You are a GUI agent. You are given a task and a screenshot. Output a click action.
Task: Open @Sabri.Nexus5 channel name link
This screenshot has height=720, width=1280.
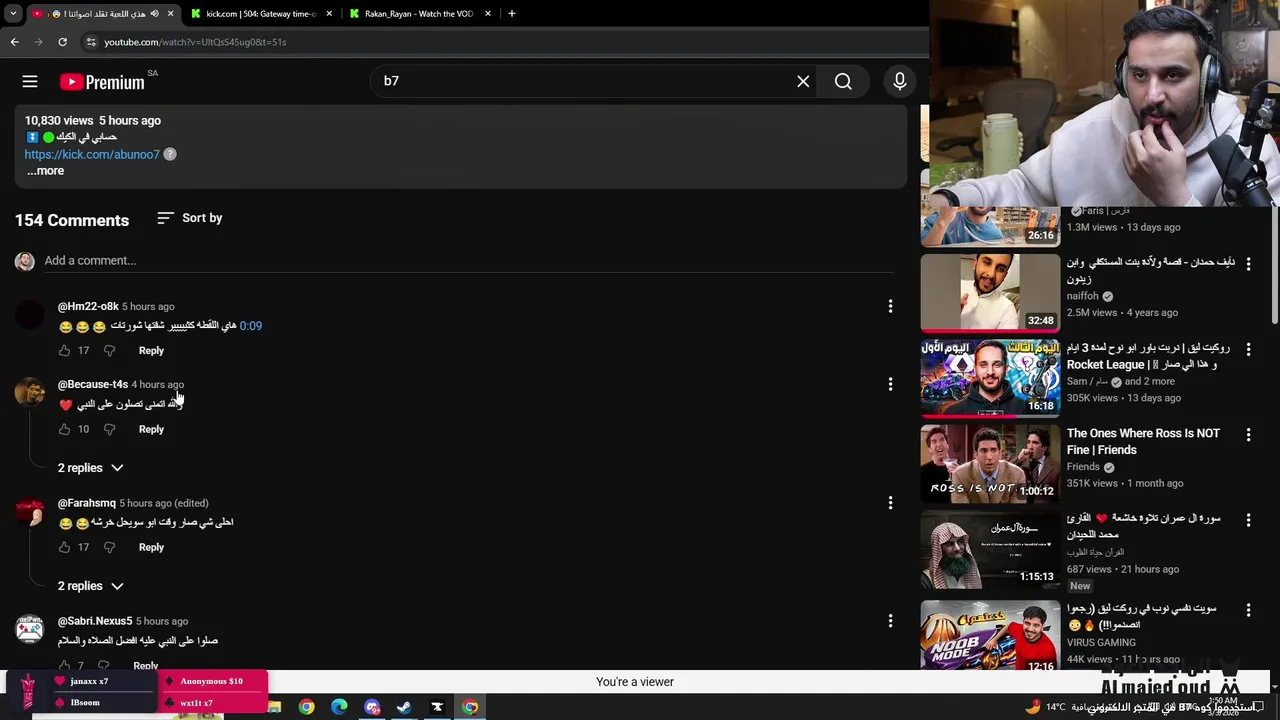95,621
